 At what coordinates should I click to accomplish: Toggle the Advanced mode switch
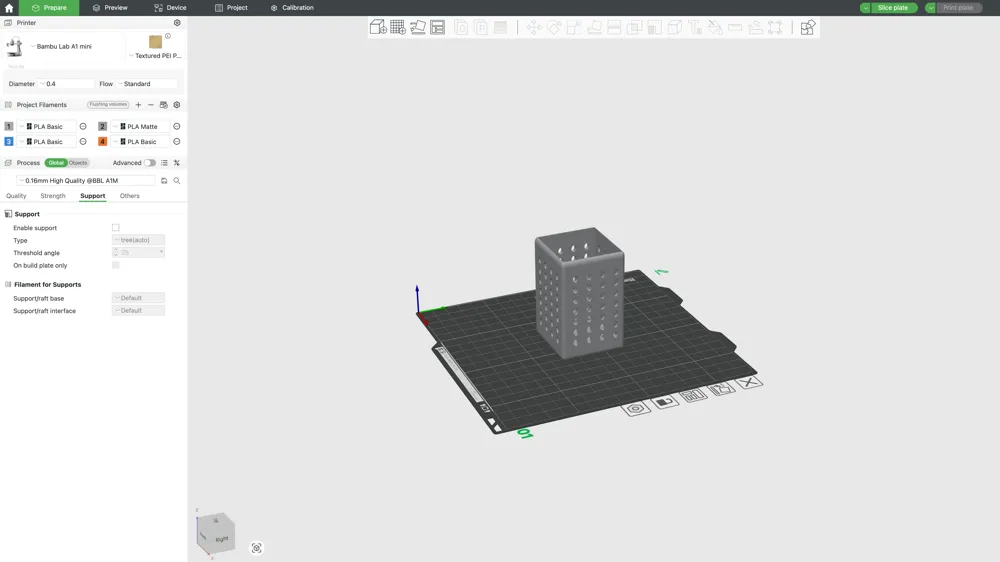point(150,163)
